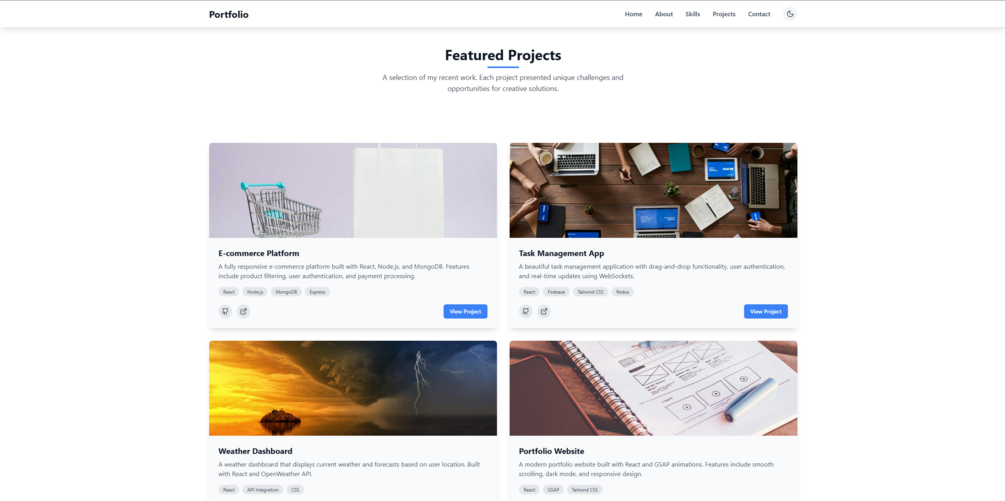1005x501 pixels.
Task: Open external link icon on Task Management App
Action: [544, 311]
